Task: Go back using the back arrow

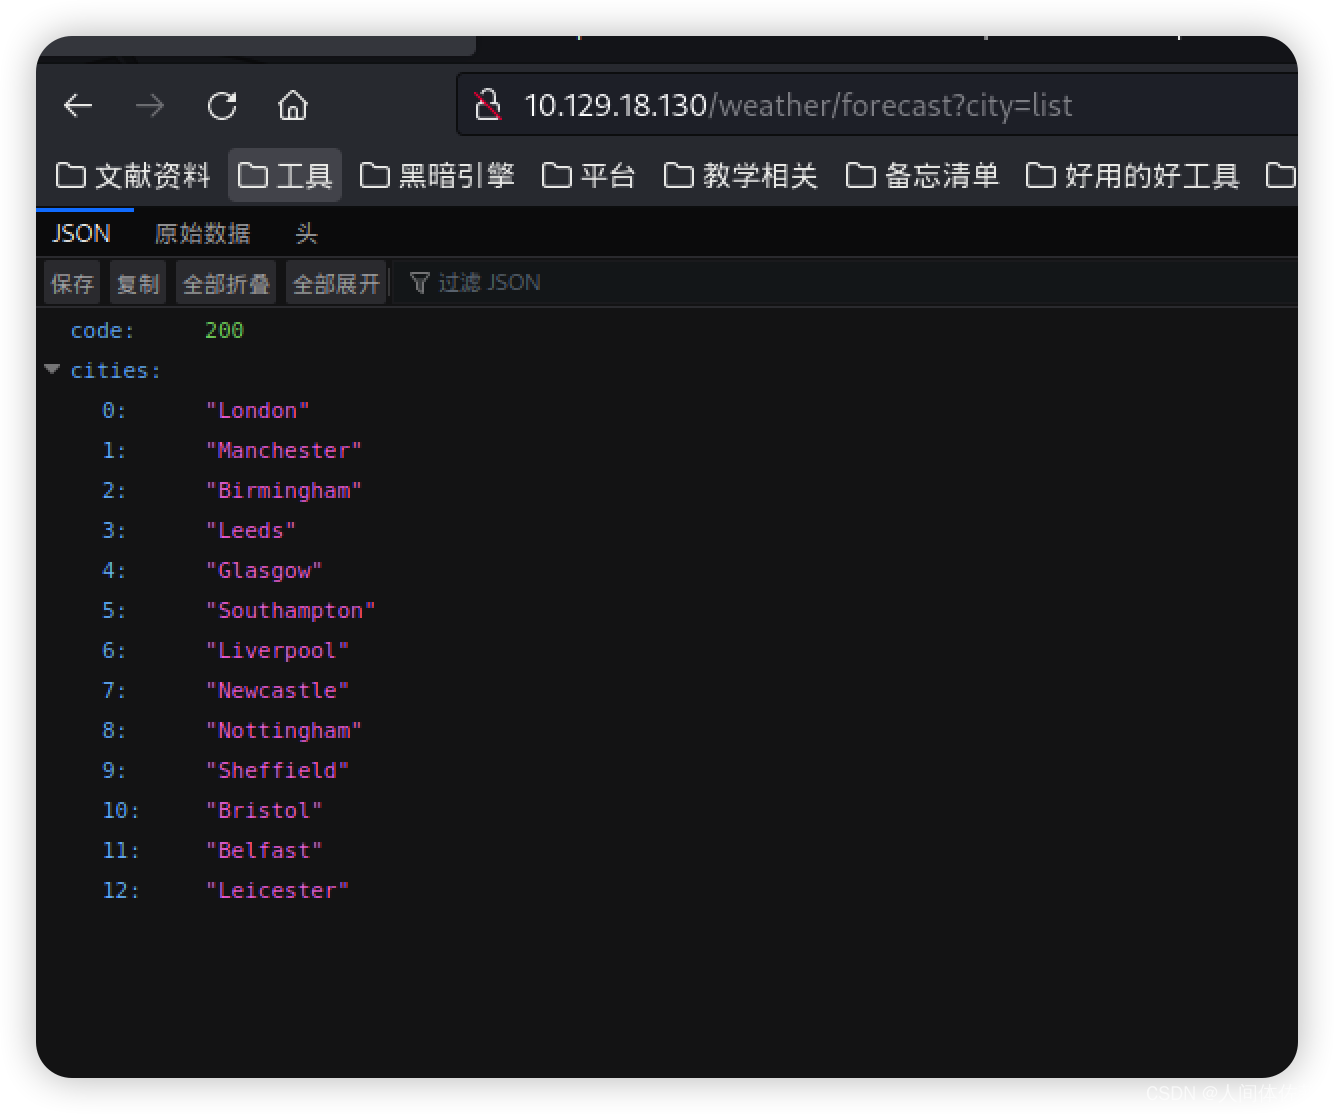Action: [x=78, y=105]
